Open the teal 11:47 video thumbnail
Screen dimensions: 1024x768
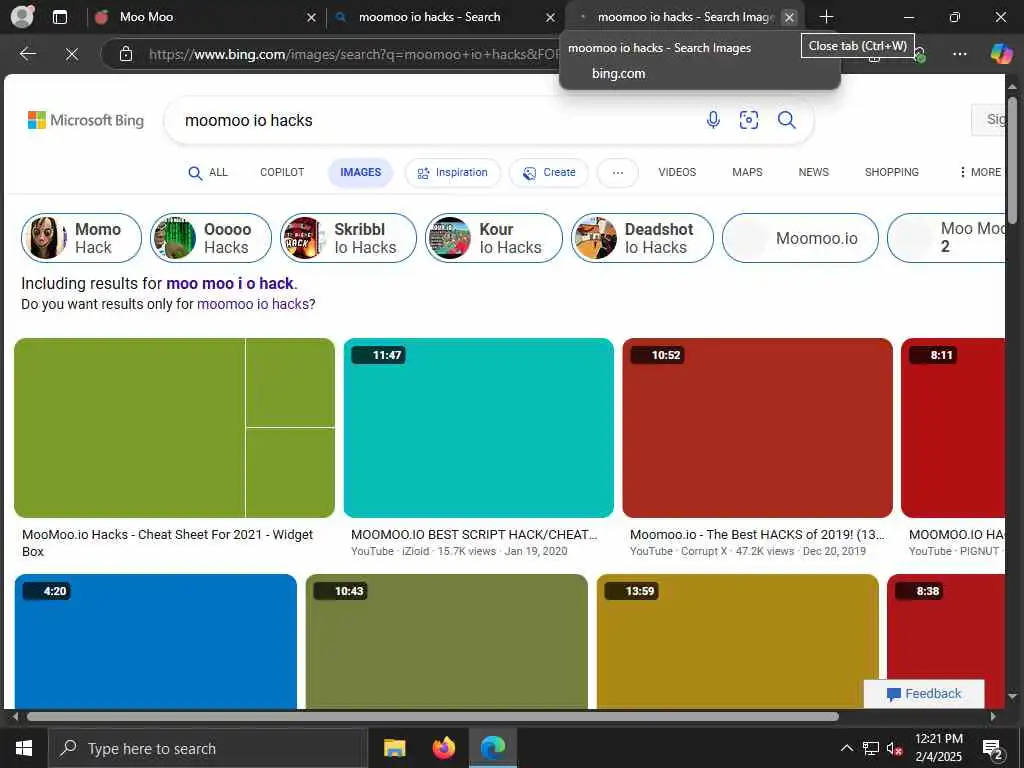[x=479, y=428]
